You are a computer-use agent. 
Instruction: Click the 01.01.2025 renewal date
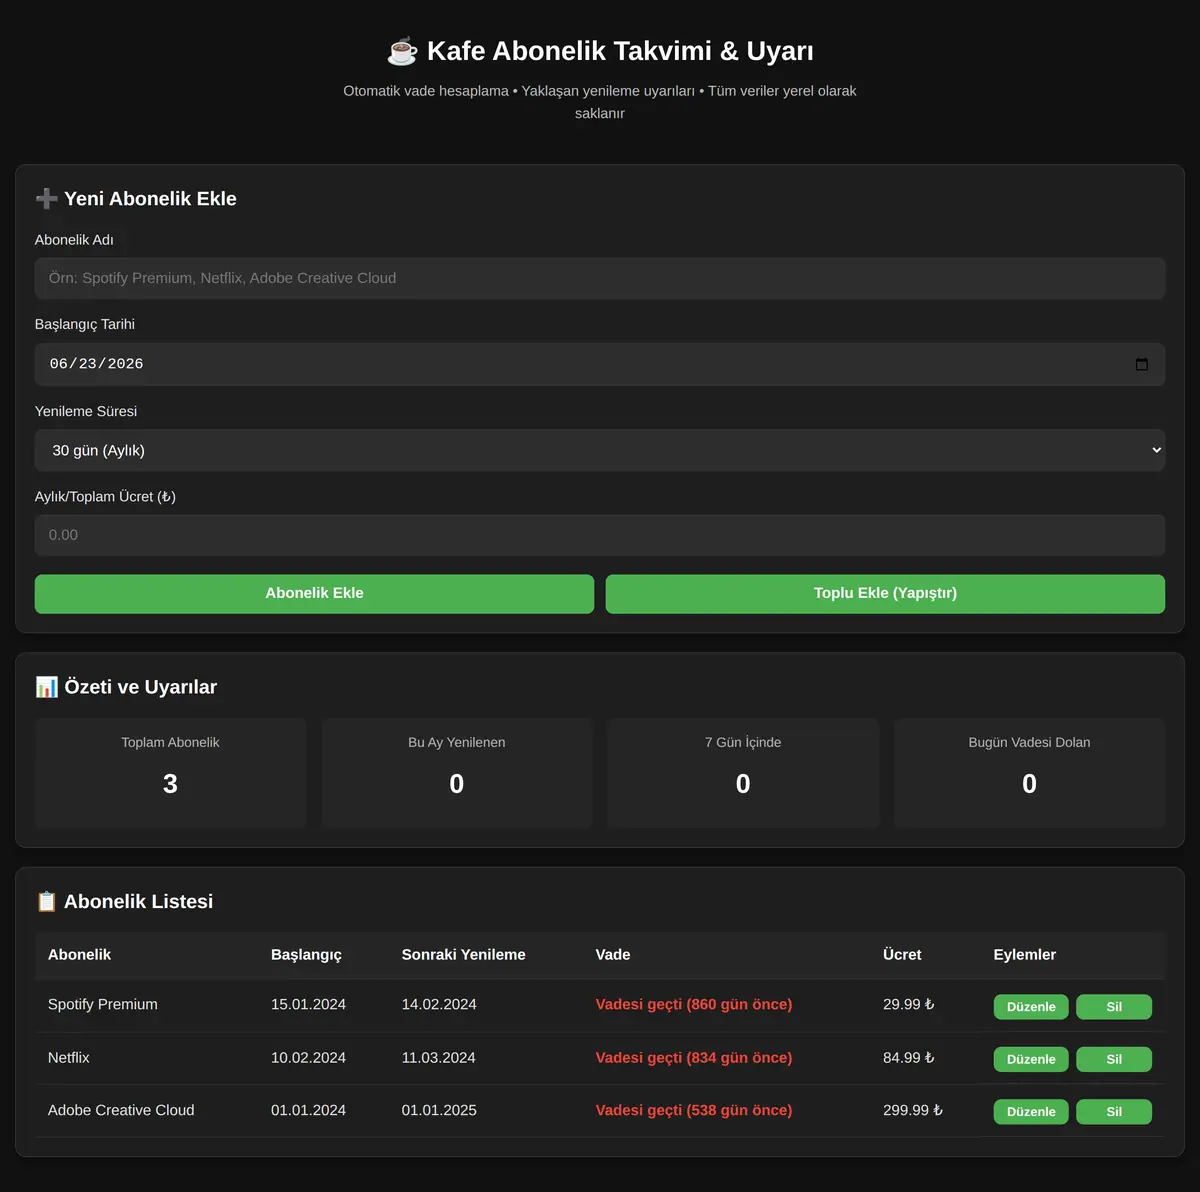pyautogui.click(x=439, y=1110)
